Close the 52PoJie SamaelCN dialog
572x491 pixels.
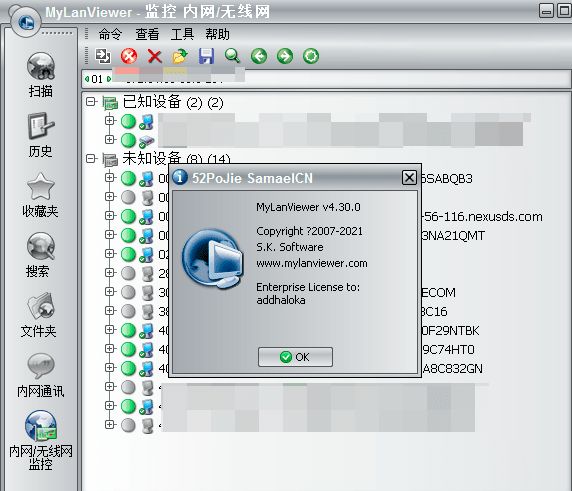[409, 178]
